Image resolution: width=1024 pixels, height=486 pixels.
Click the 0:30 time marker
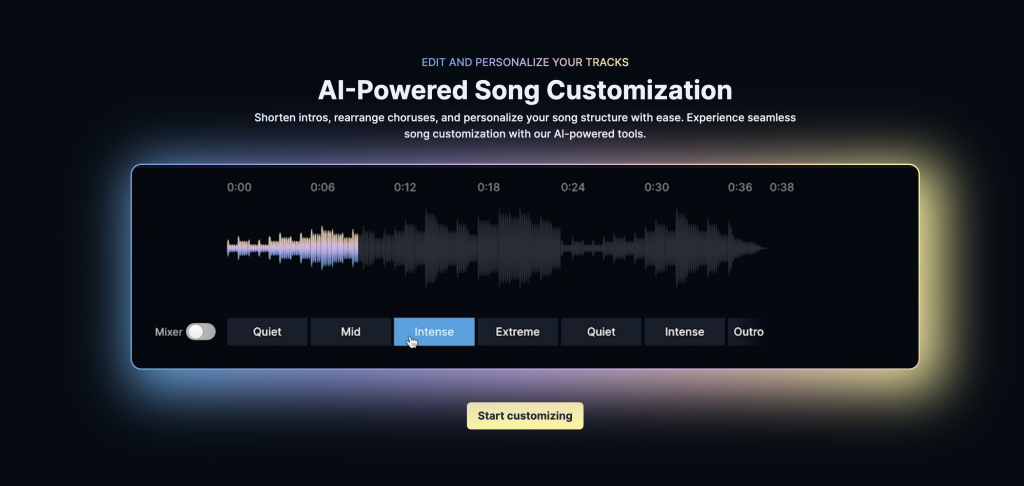(656, 187)
